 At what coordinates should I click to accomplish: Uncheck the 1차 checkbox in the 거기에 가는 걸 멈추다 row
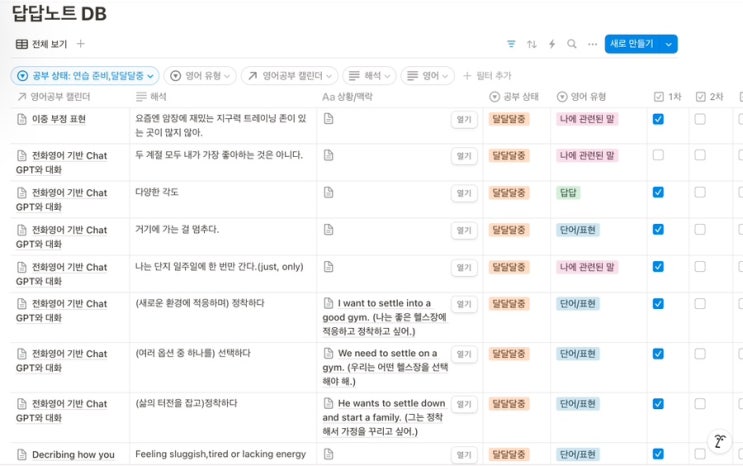(658, 229)
